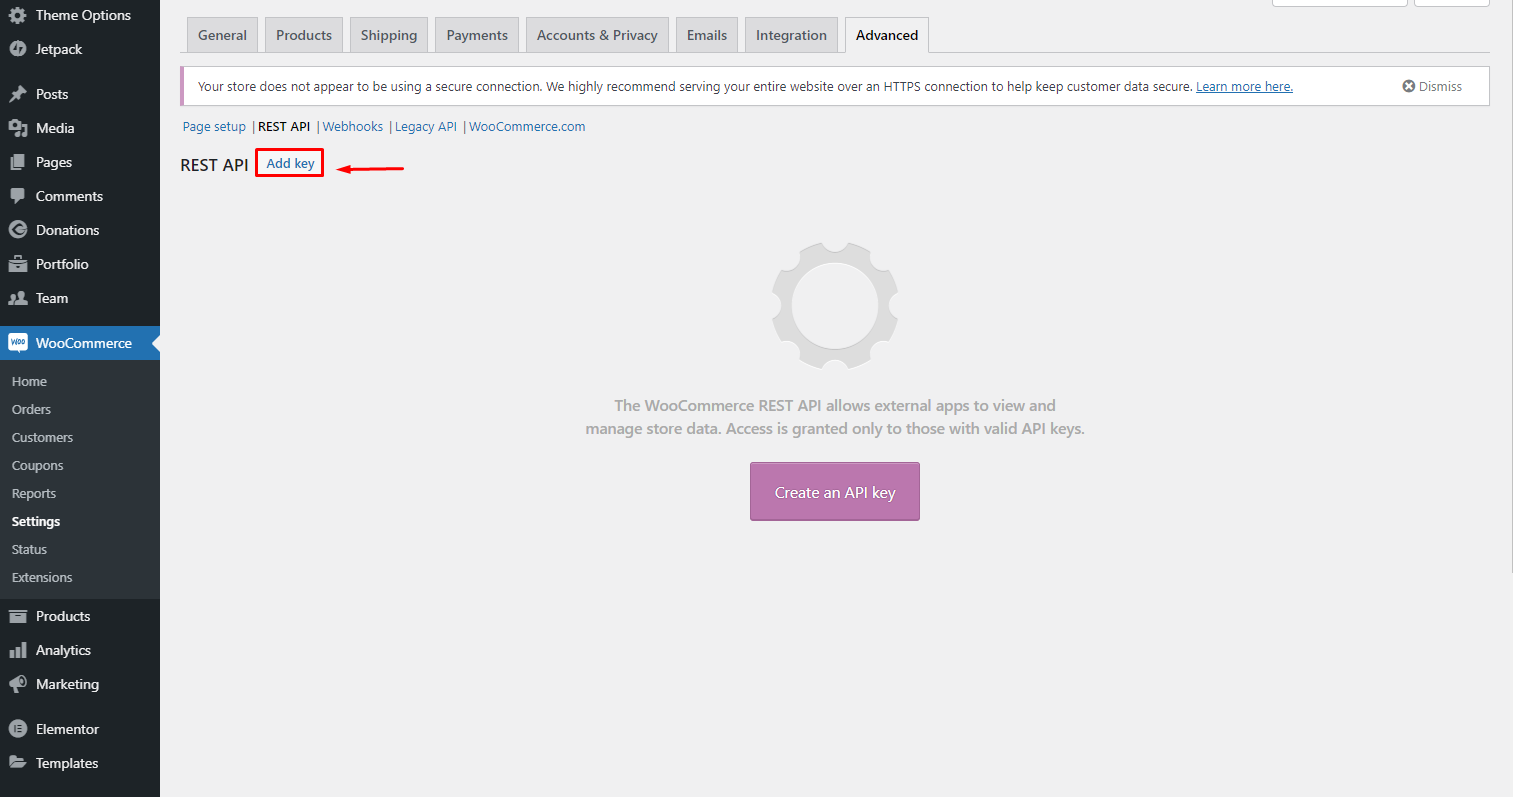This screenshot has height=797, width=1513.
Task: Open the Reports submenu item
Action: tap(80, 494)
